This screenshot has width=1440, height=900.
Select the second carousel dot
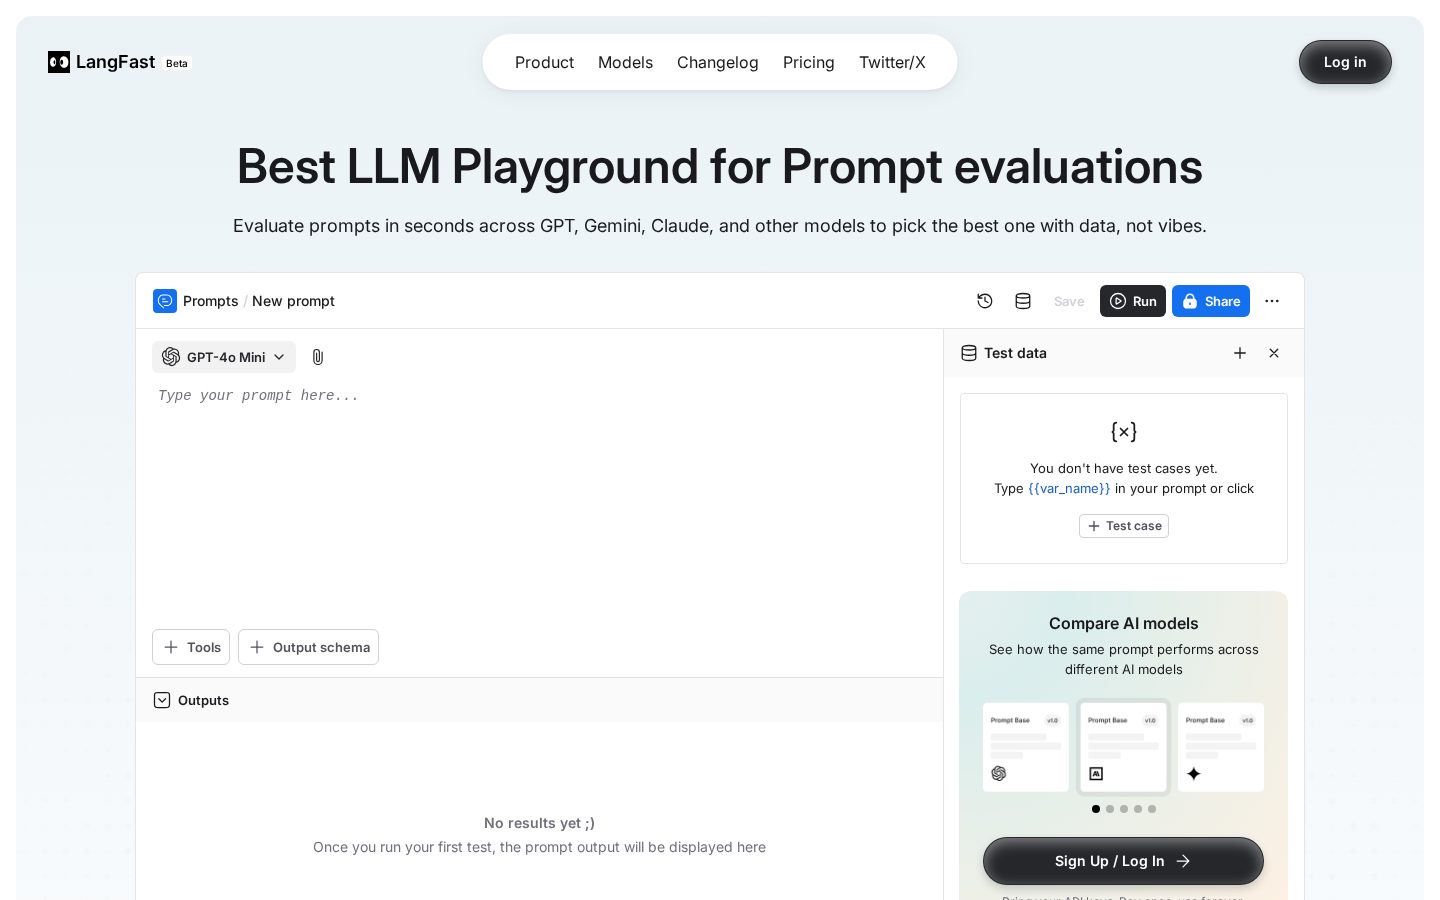[1110, 809]
